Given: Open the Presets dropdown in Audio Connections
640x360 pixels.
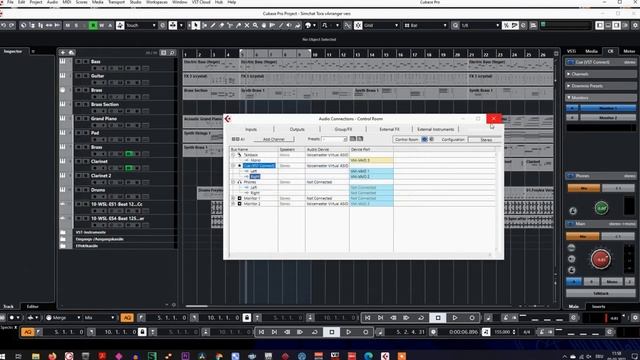Looking at the screenshot, I should click(334, 139).
